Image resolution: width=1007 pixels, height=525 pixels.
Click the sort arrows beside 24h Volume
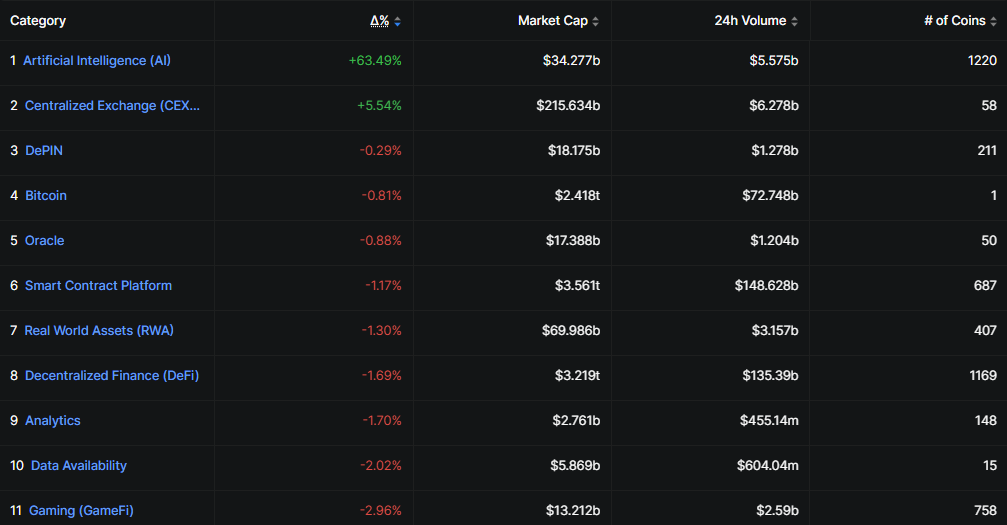point(794,21)
